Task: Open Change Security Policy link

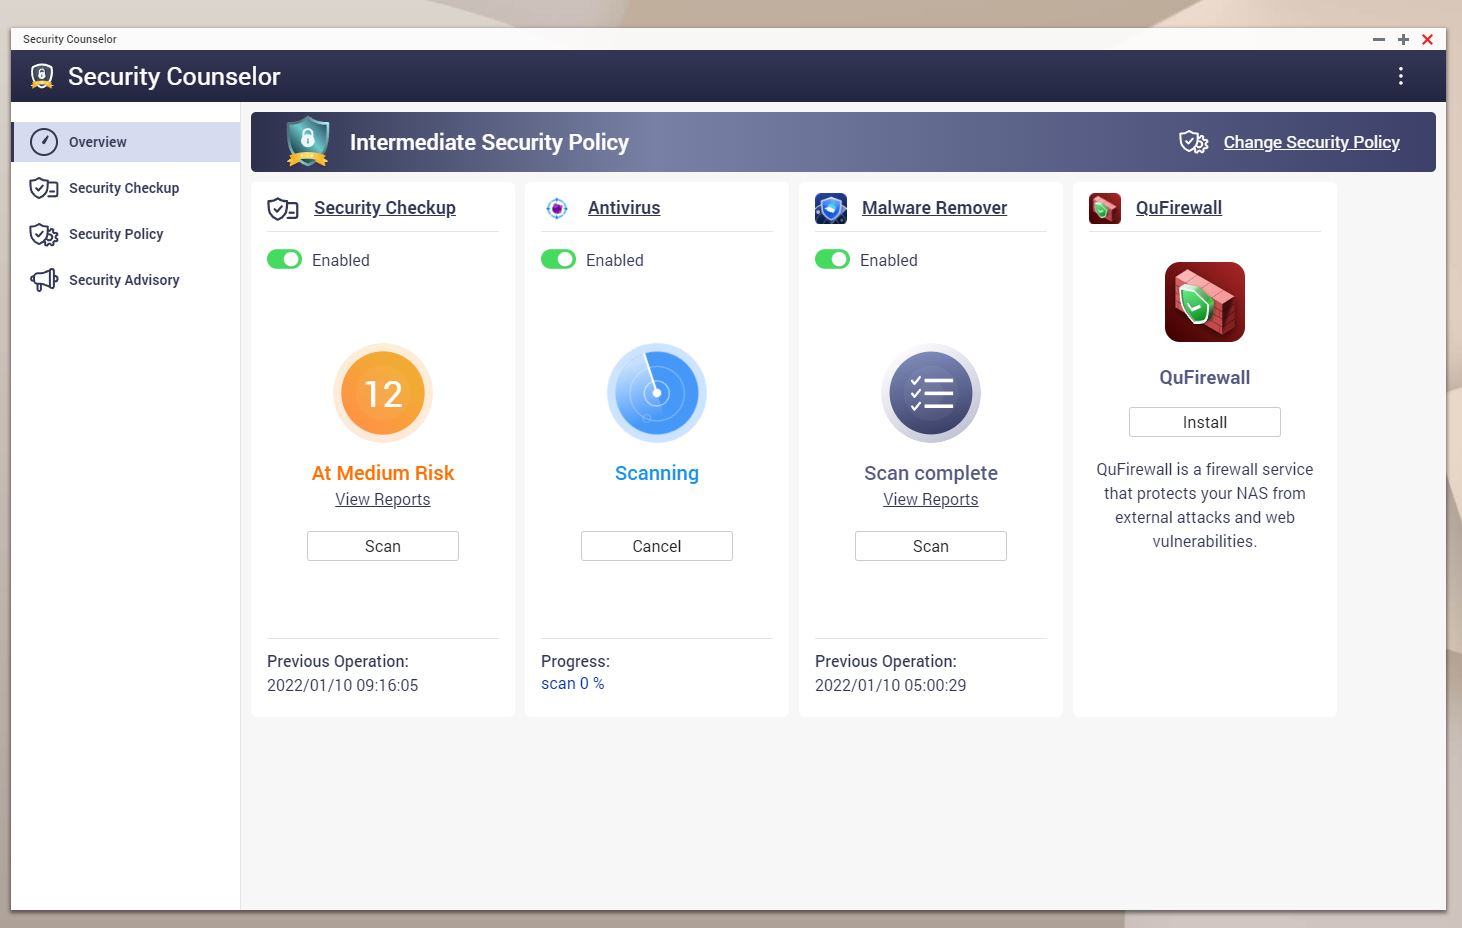Action: point(1311,142)
